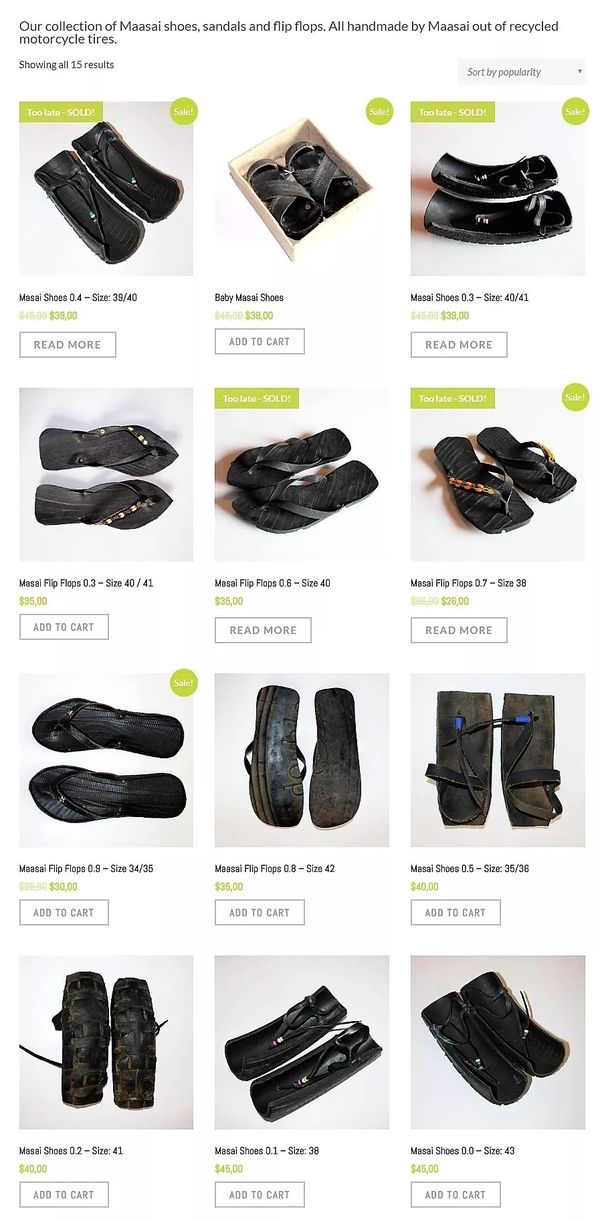The height and width of the screenshot is (1221, 600).
Task: Open the Maasai Flip Flops 0.8 product image
Action: point(302,760)
